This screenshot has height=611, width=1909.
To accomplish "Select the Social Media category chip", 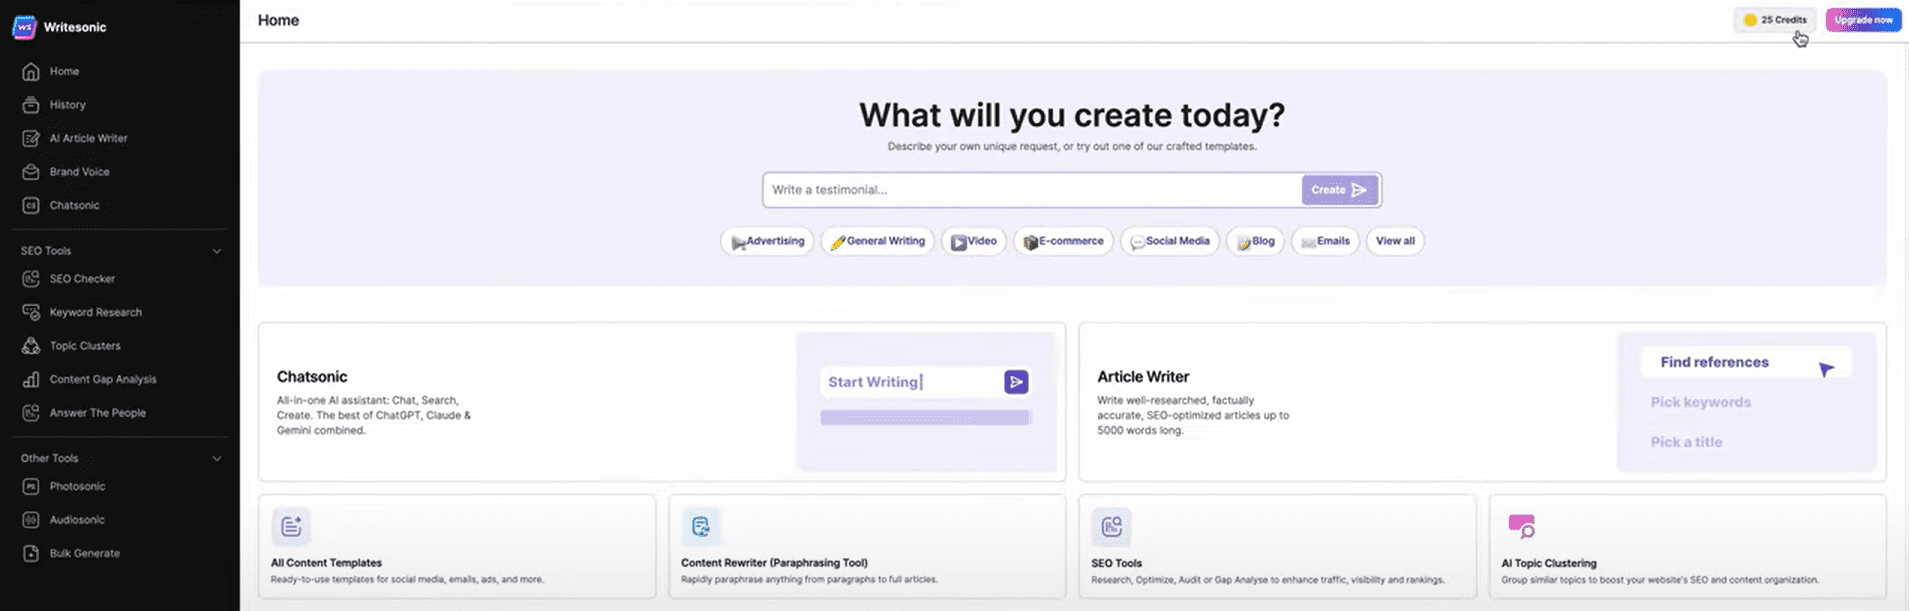I will (x=1169, y=241).
